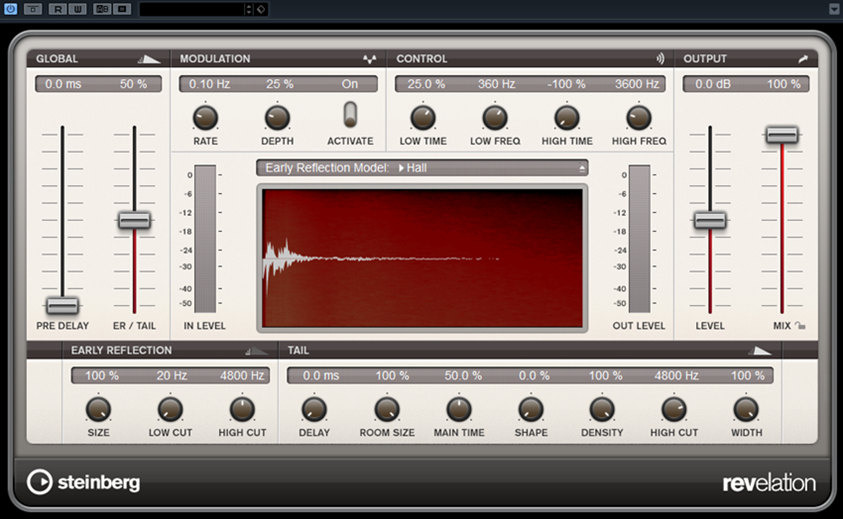Click the REVelation plugin name logo
This screenshot has height=519, width=843.
point(769,483)
